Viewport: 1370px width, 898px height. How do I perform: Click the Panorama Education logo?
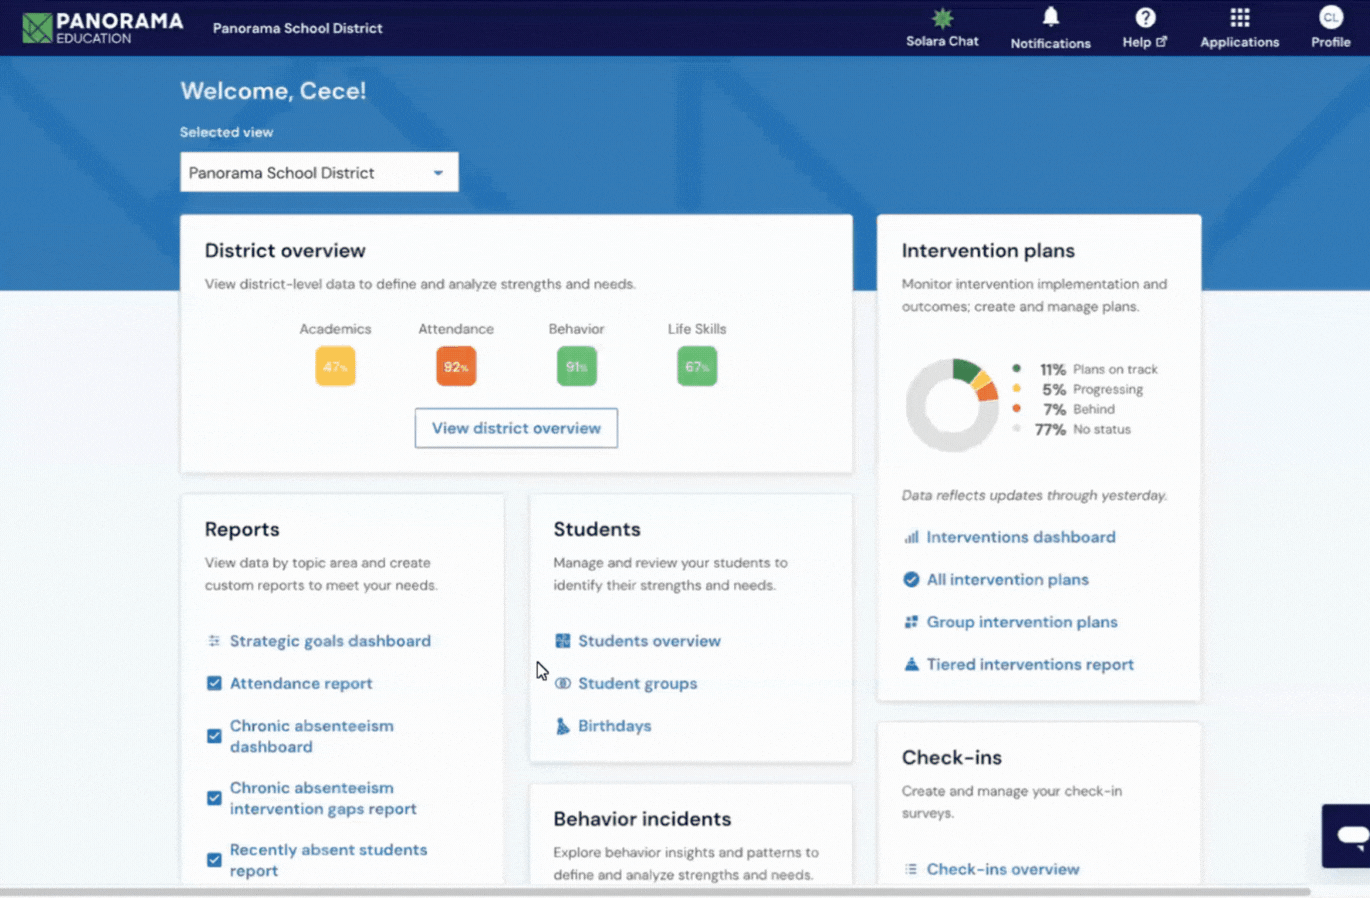(103, 28)
